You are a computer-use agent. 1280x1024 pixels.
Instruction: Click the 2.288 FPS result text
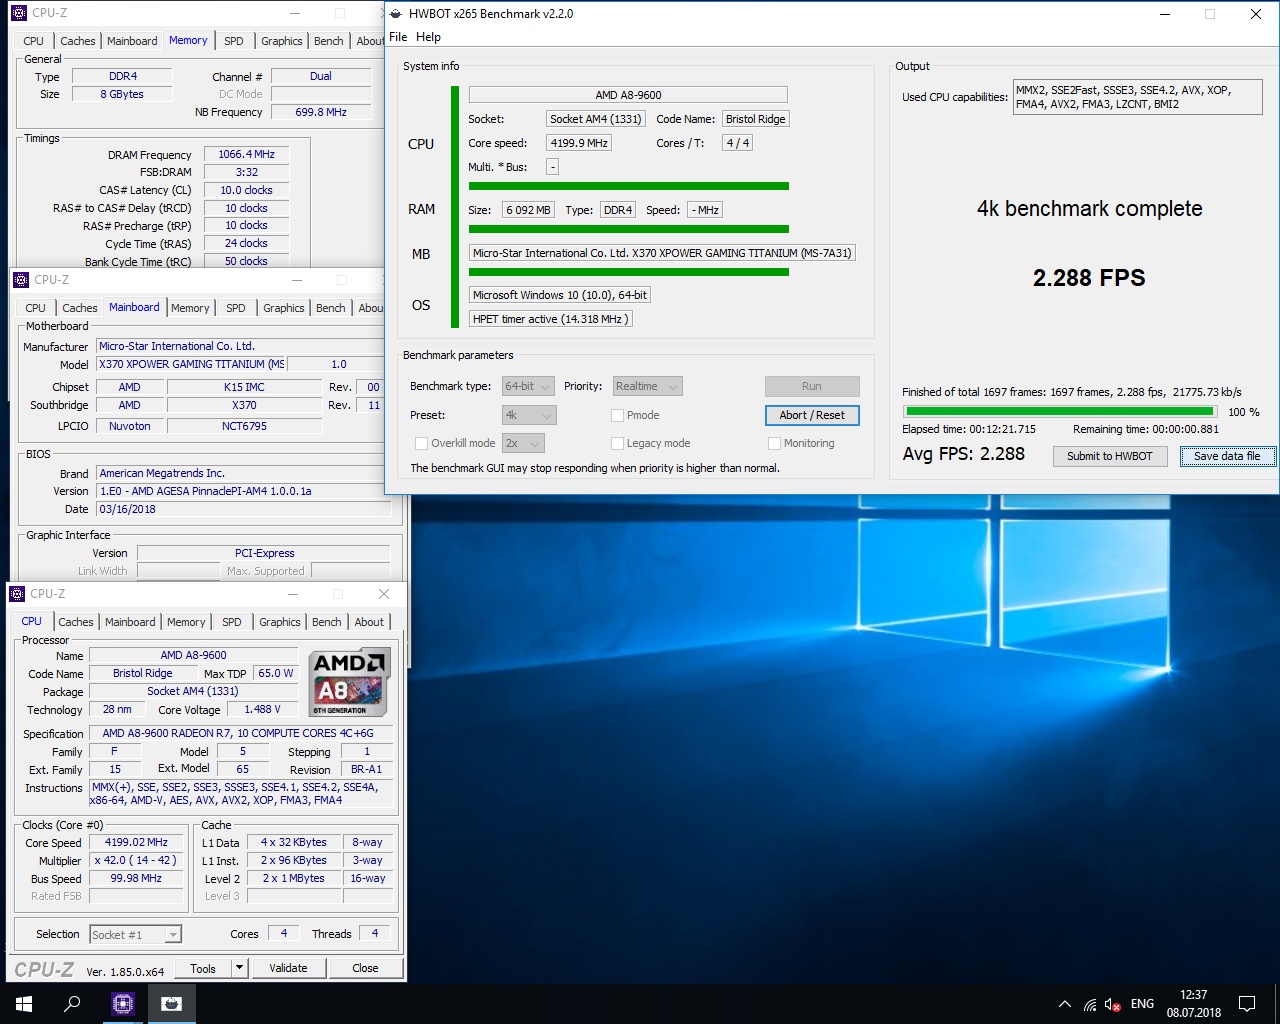(1089, 278)
